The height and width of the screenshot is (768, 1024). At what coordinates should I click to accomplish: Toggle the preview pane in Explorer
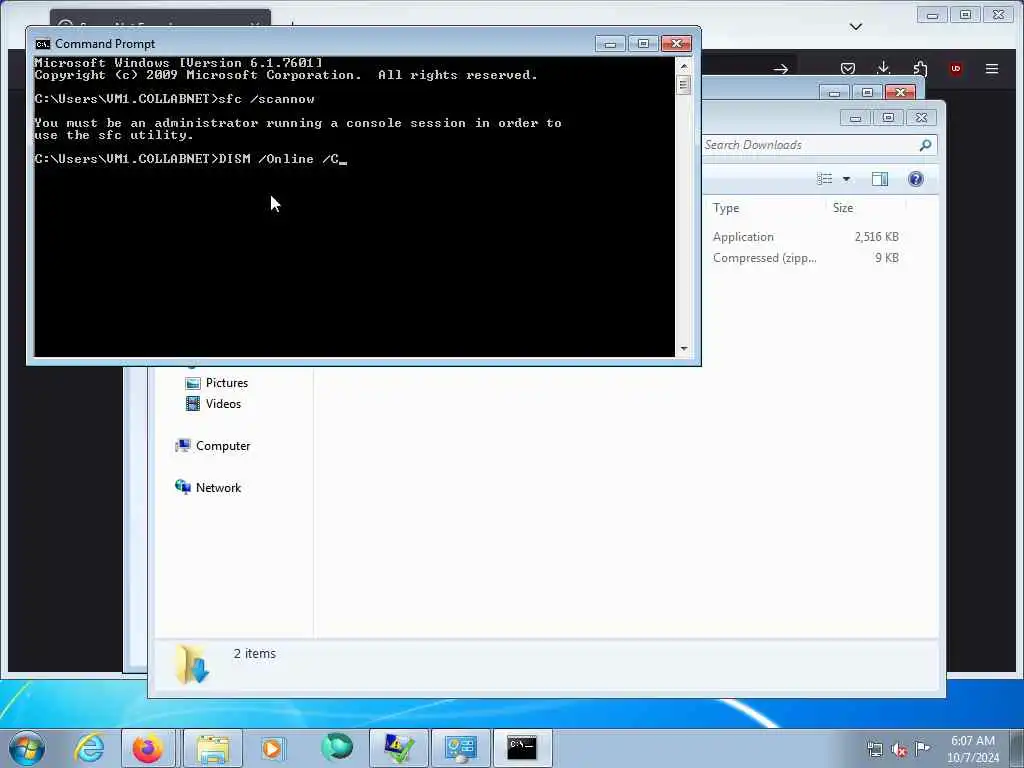(x=880, y=179)
